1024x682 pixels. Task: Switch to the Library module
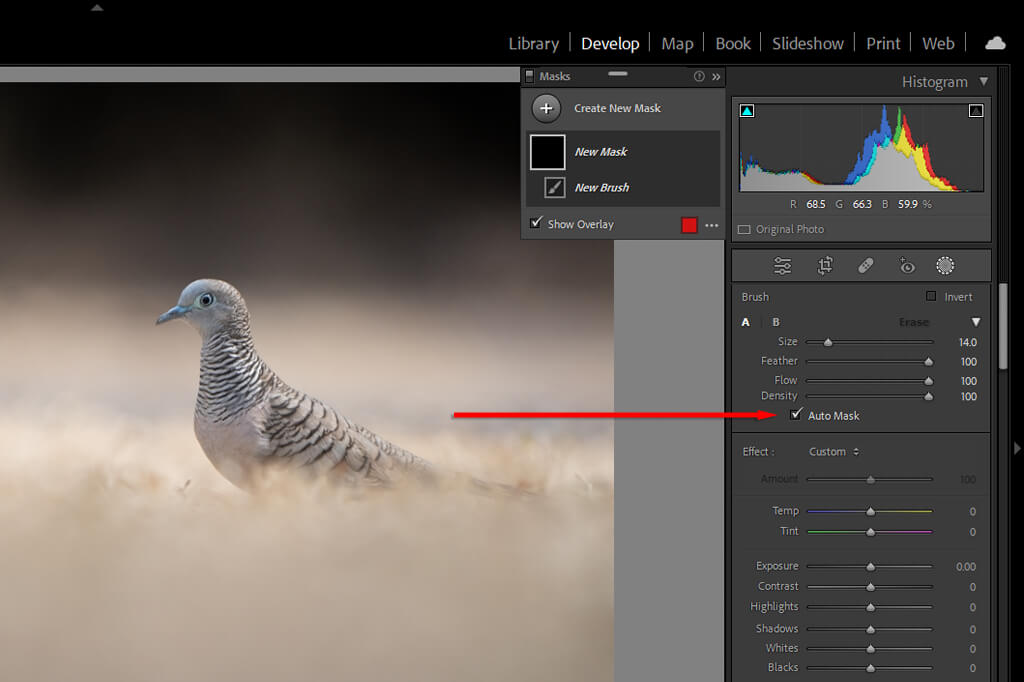(533, 43)
